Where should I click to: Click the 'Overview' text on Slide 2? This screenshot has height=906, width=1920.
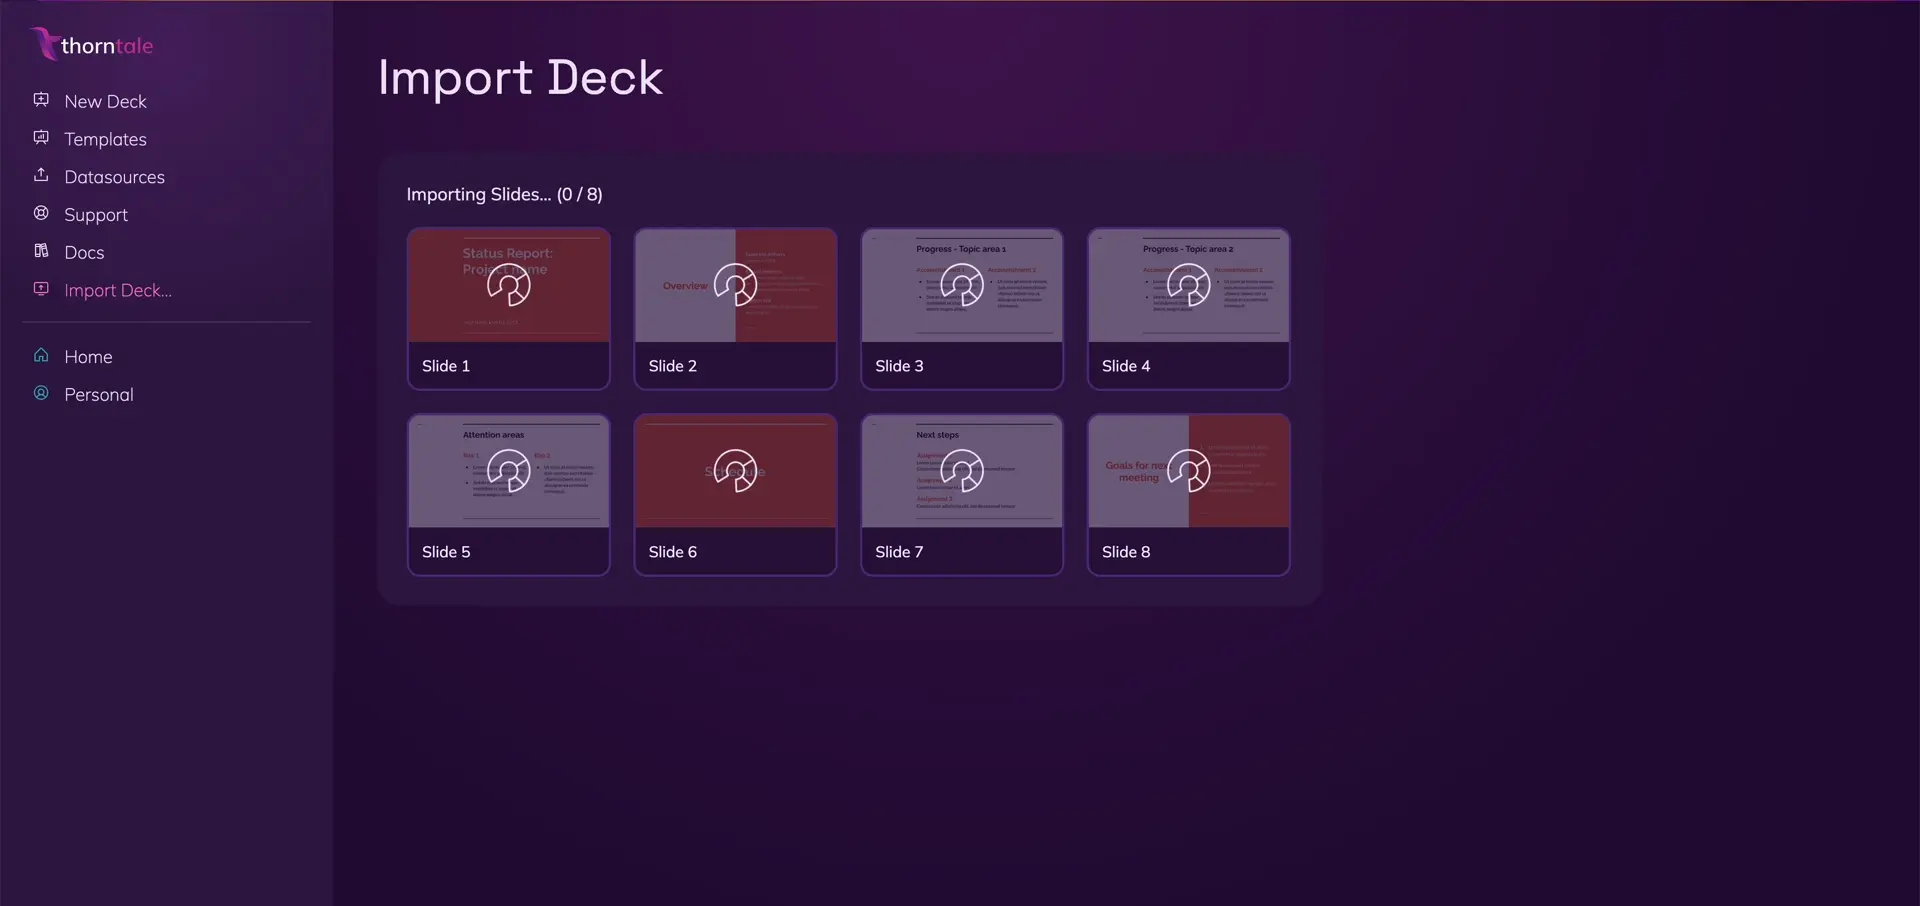point(685,286)
